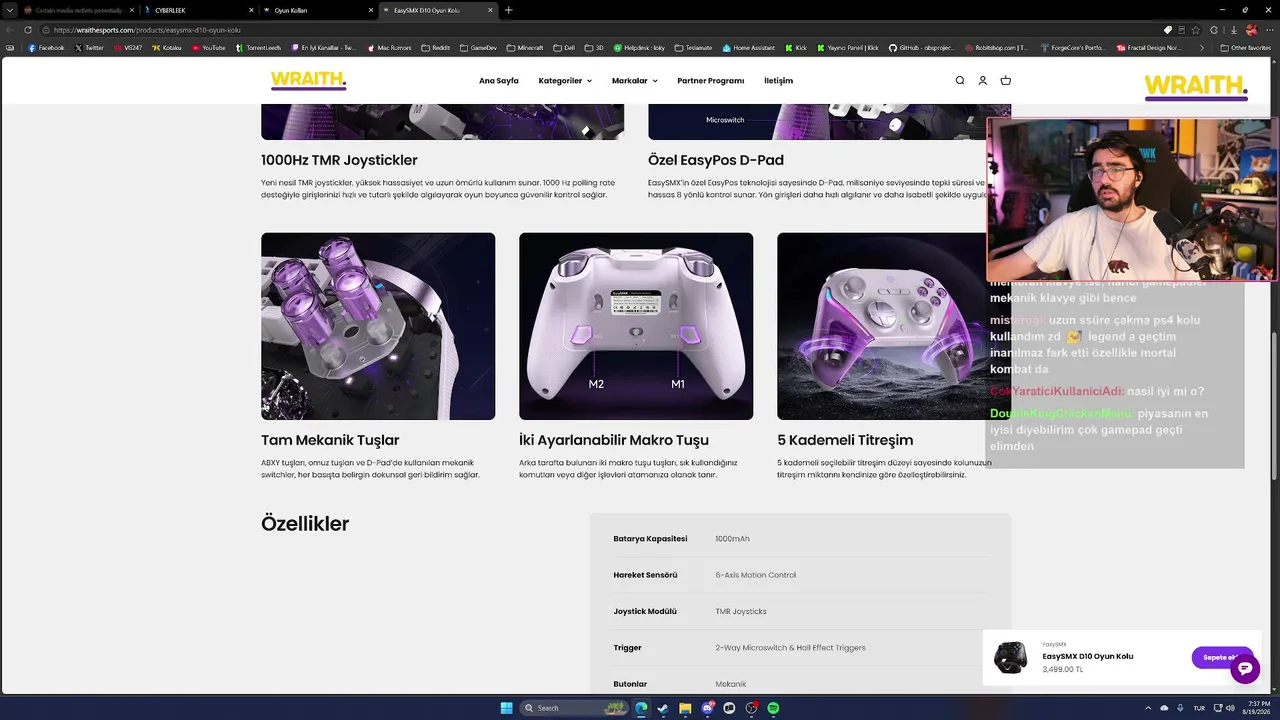This screenshot has height=720, width=1280.
Task: Click the Özellikler section heading
Action: (305, 524)
